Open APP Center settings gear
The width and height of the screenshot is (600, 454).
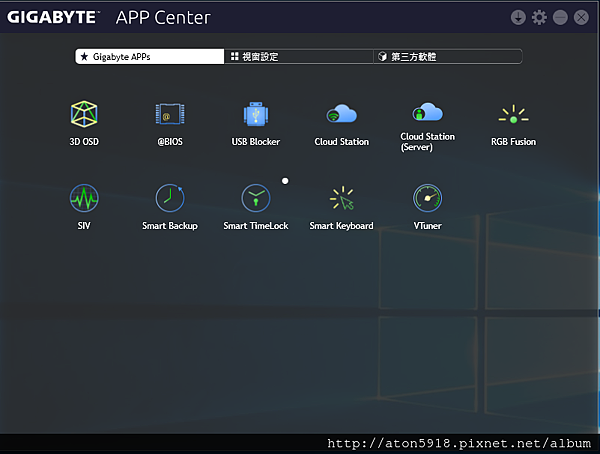click(539, 18)
